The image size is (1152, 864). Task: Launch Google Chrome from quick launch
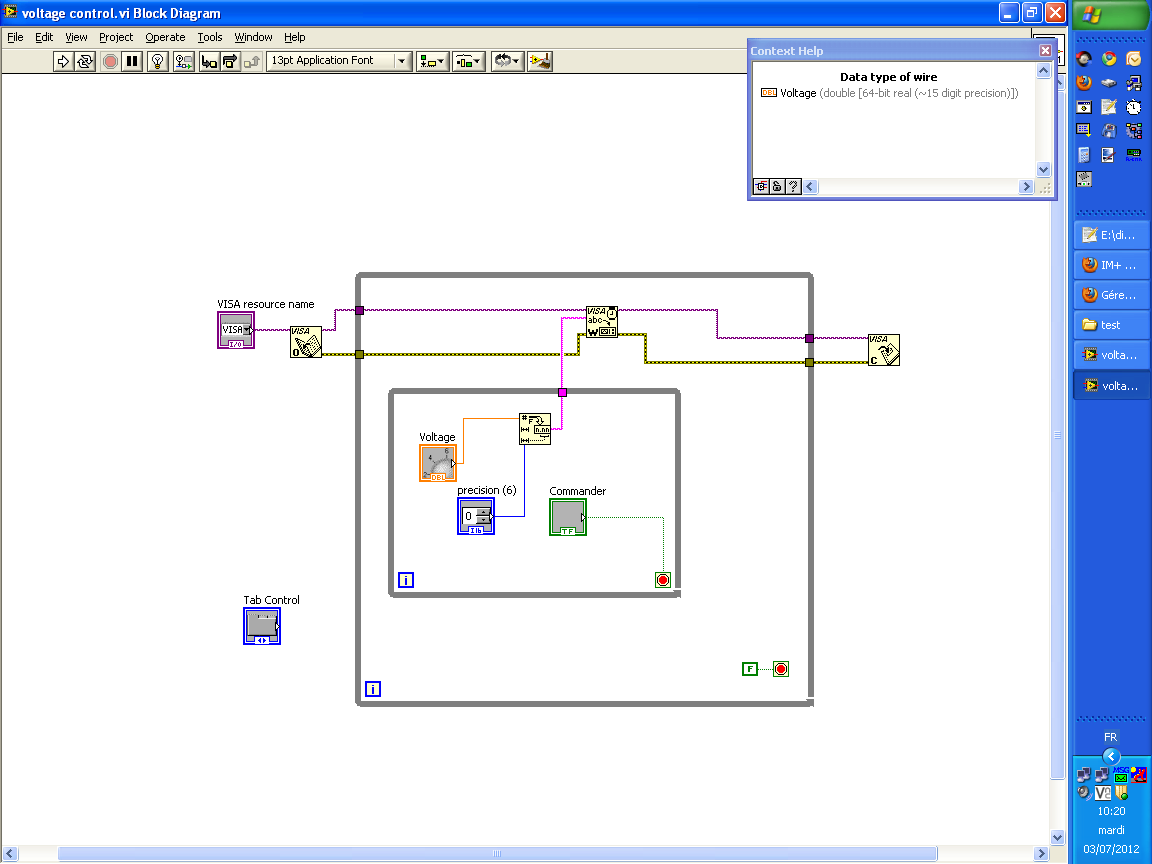1109,59
